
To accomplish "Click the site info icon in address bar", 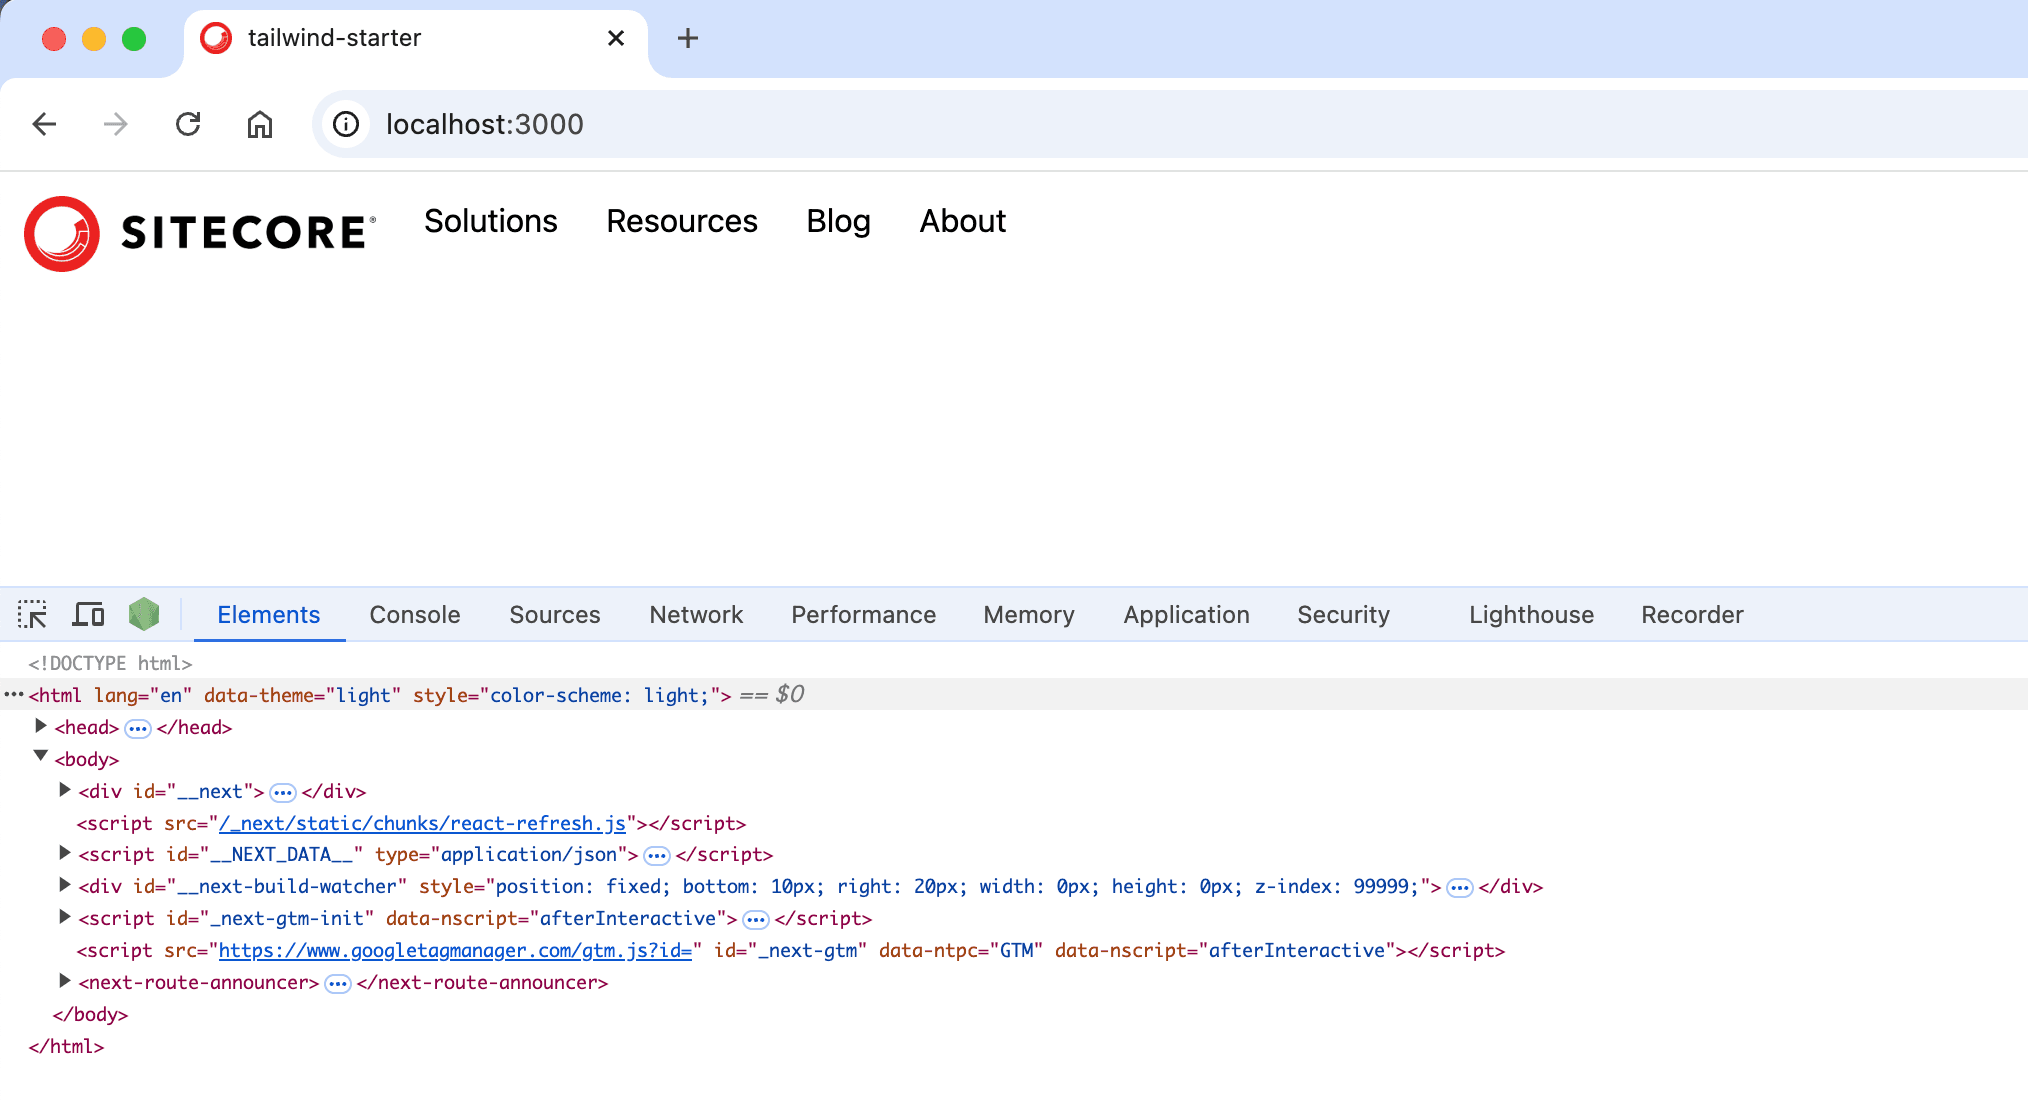I will tap(346, 124).
